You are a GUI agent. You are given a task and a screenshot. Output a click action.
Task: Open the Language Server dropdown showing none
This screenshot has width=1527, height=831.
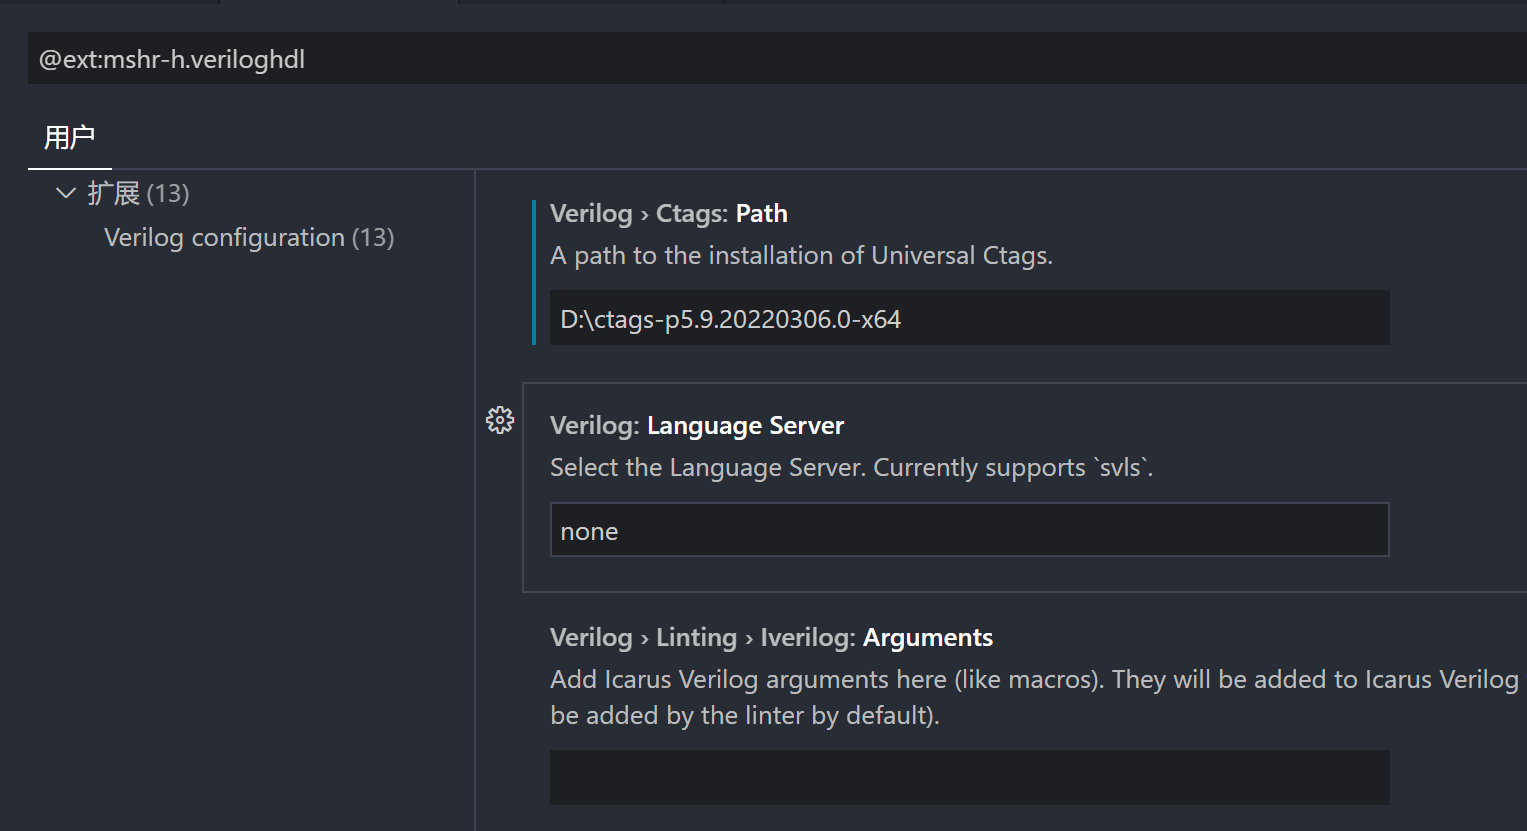coord(968,530)
